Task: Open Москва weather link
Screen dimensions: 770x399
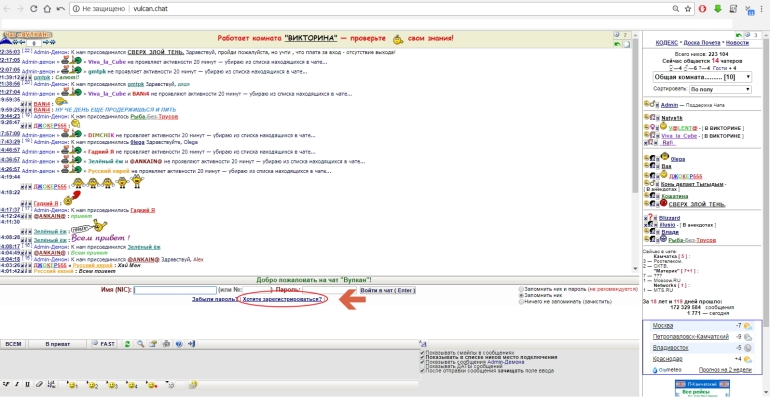Action: tap(662, 326)
